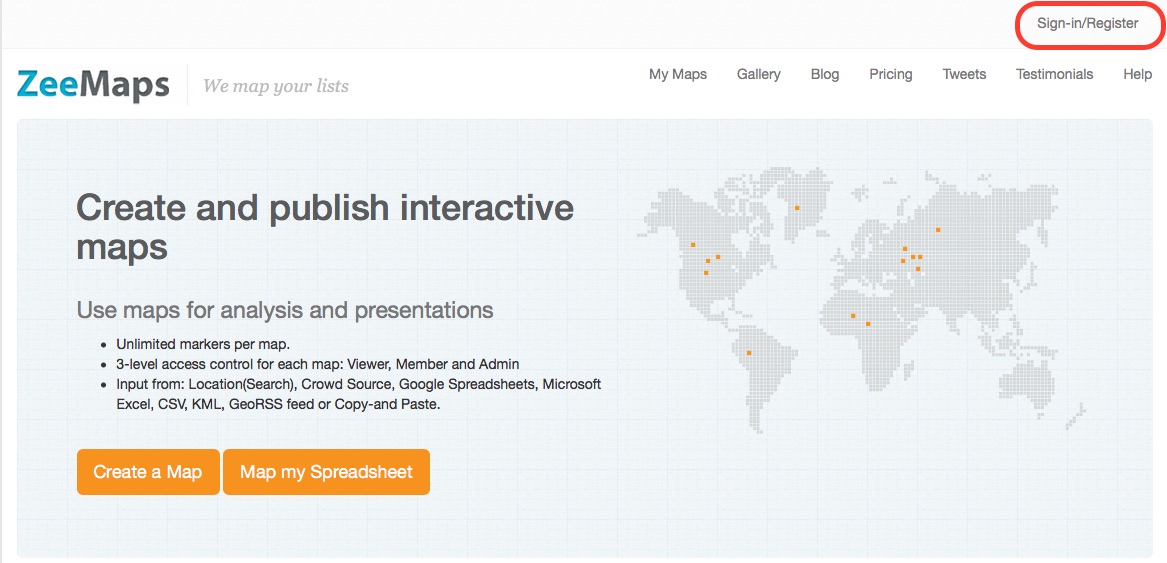Screen dimensions: 1167x563
Task: Click the ZeeMaps logo
Action: coord(93,85)
